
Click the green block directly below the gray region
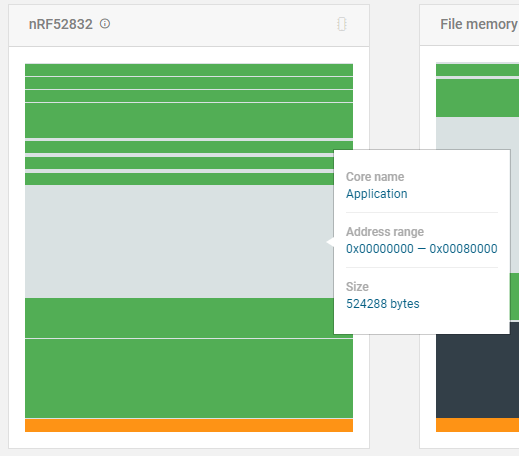tap(179, 318)
